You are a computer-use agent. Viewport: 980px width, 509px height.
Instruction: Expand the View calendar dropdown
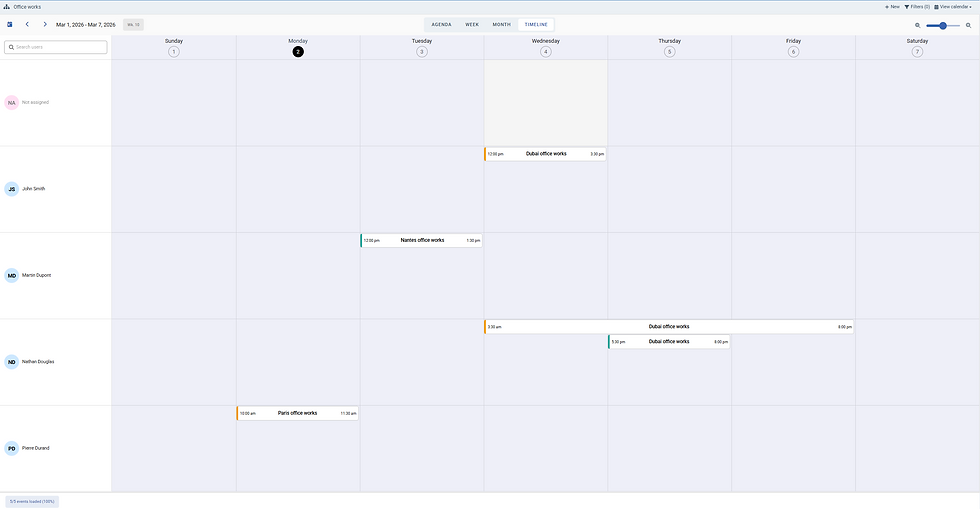coord(952,7)
